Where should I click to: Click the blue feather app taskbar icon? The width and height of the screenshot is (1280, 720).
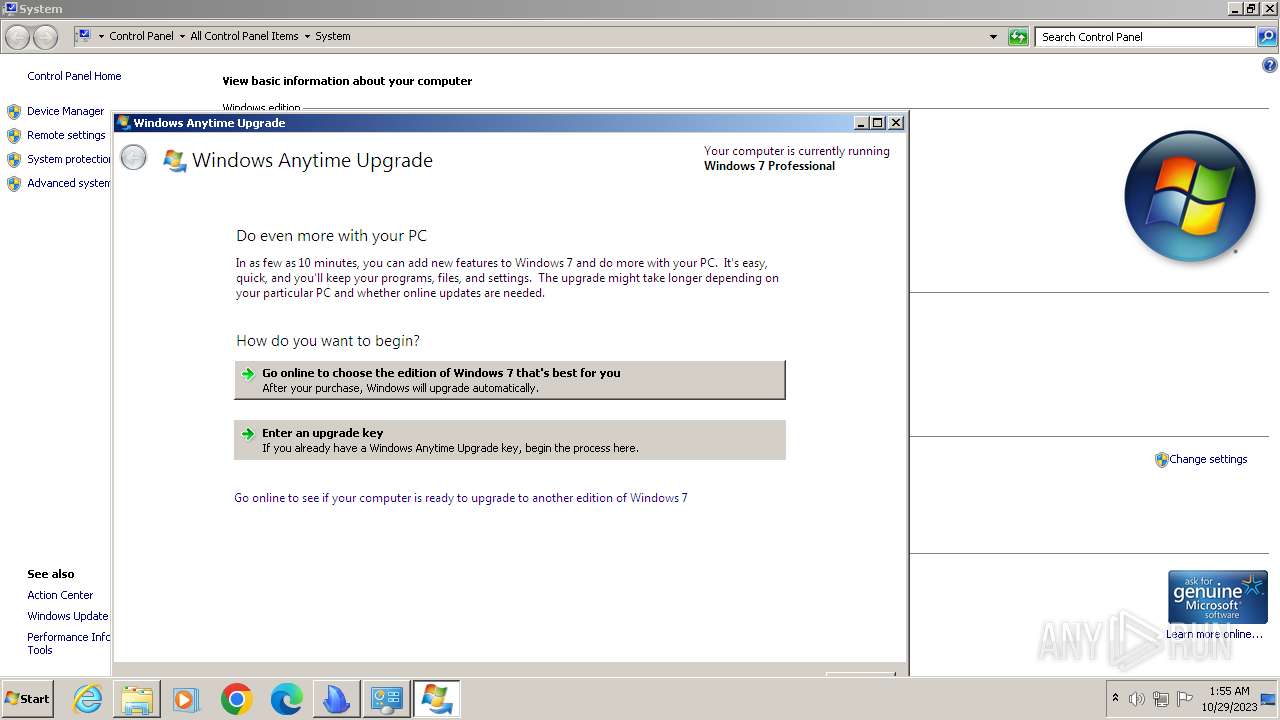coord(336,699)
